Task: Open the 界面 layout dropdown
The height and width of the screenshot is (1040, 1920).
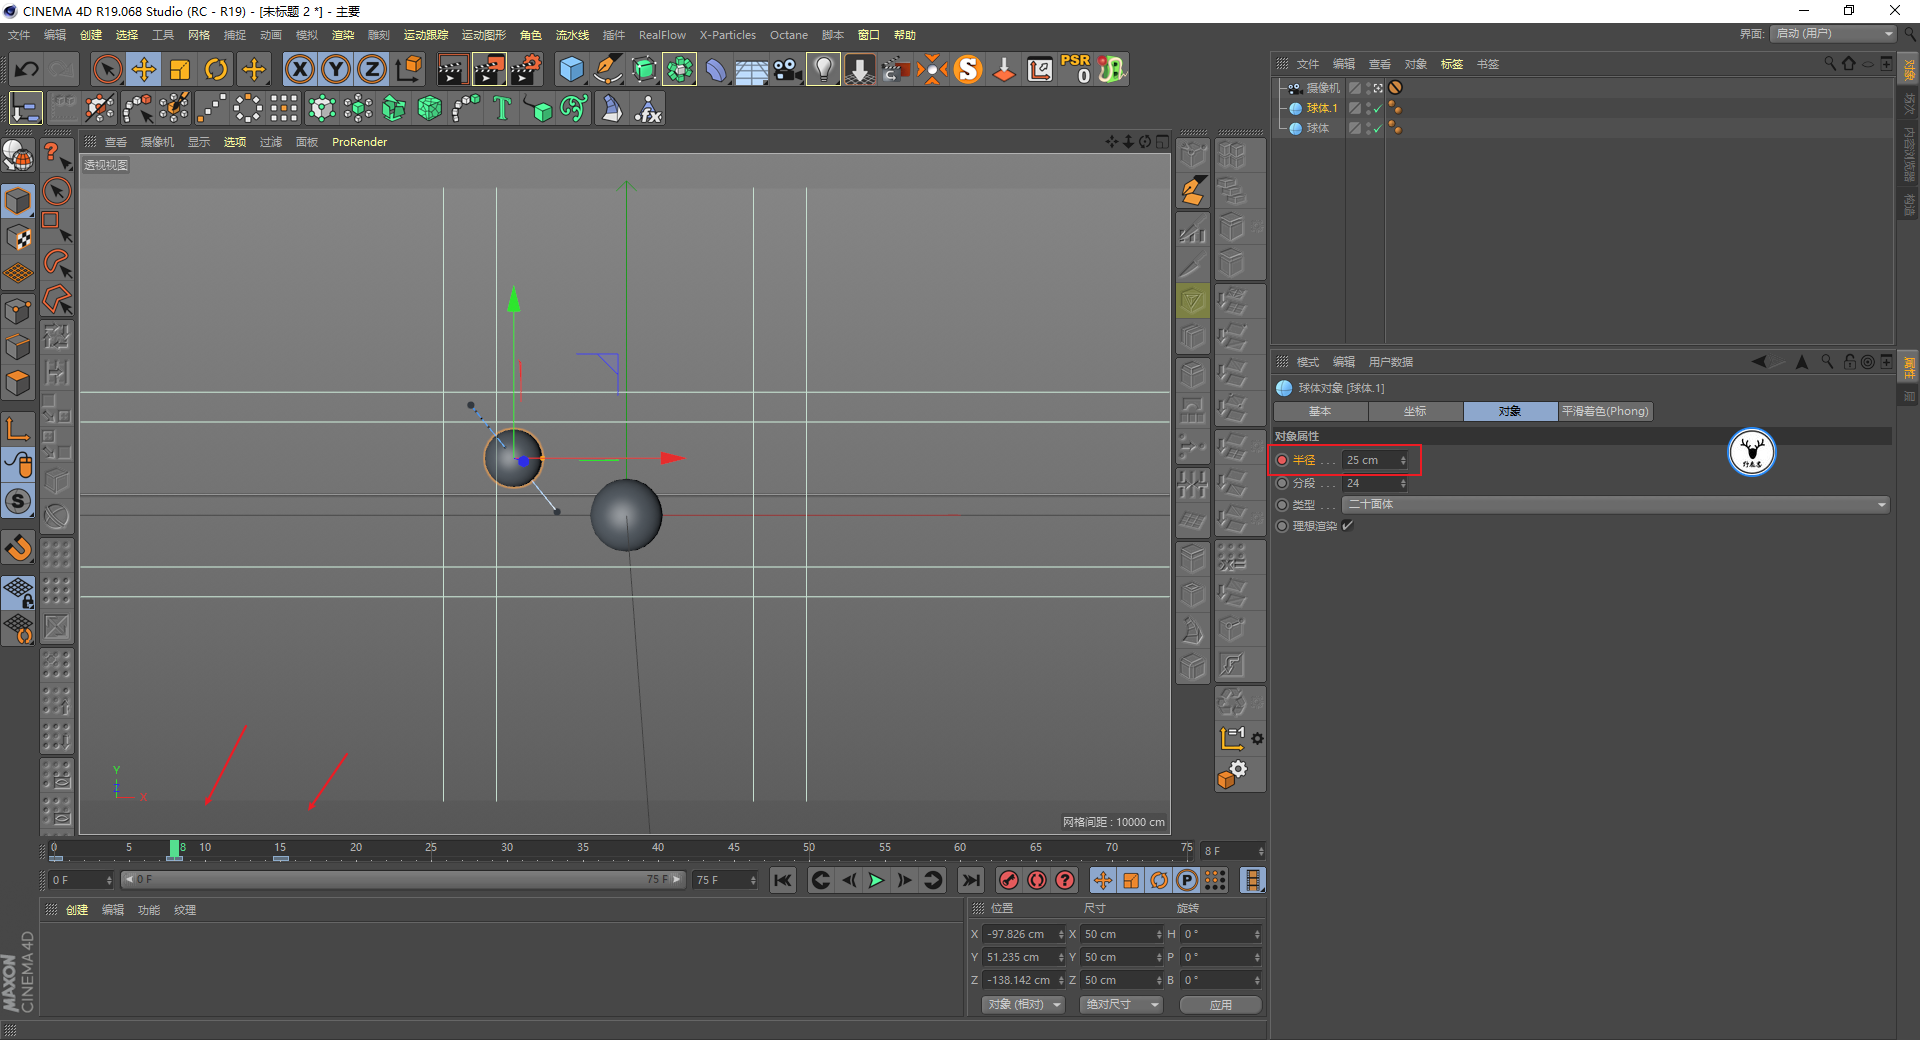Action: pos(1834,34)
